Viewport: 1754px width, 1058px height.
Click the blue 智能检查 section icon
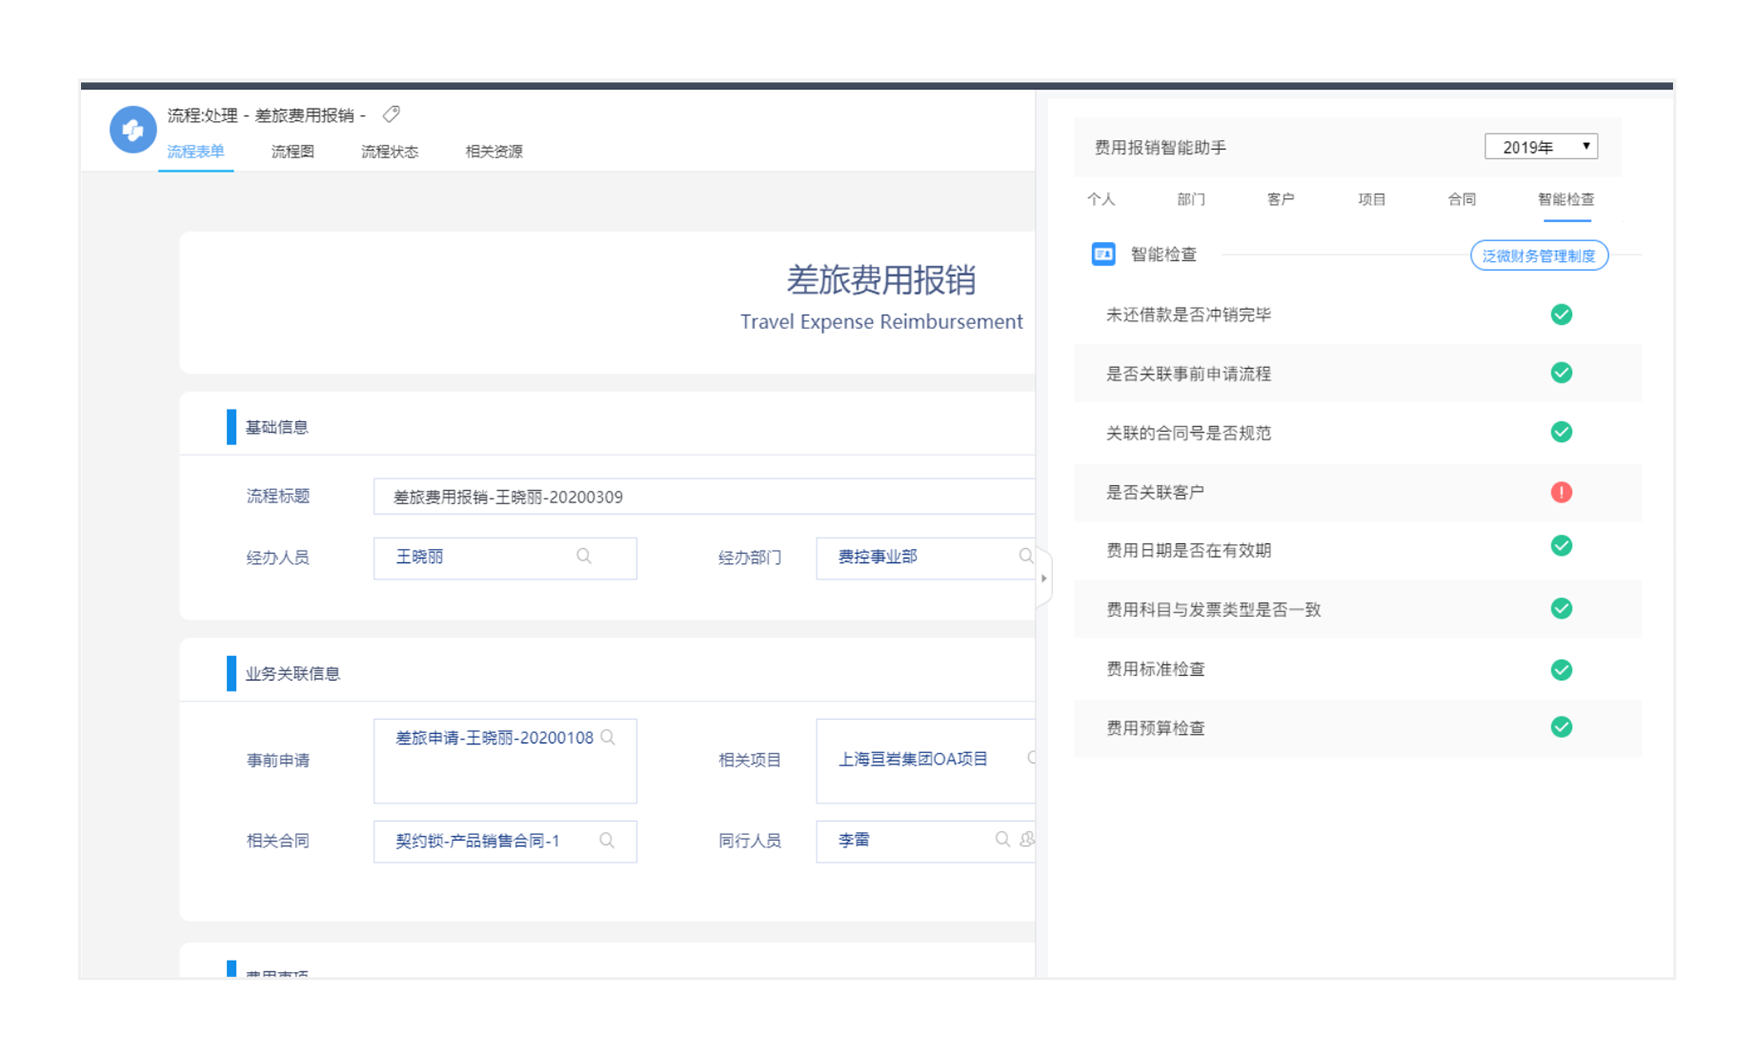(1103, 255)
